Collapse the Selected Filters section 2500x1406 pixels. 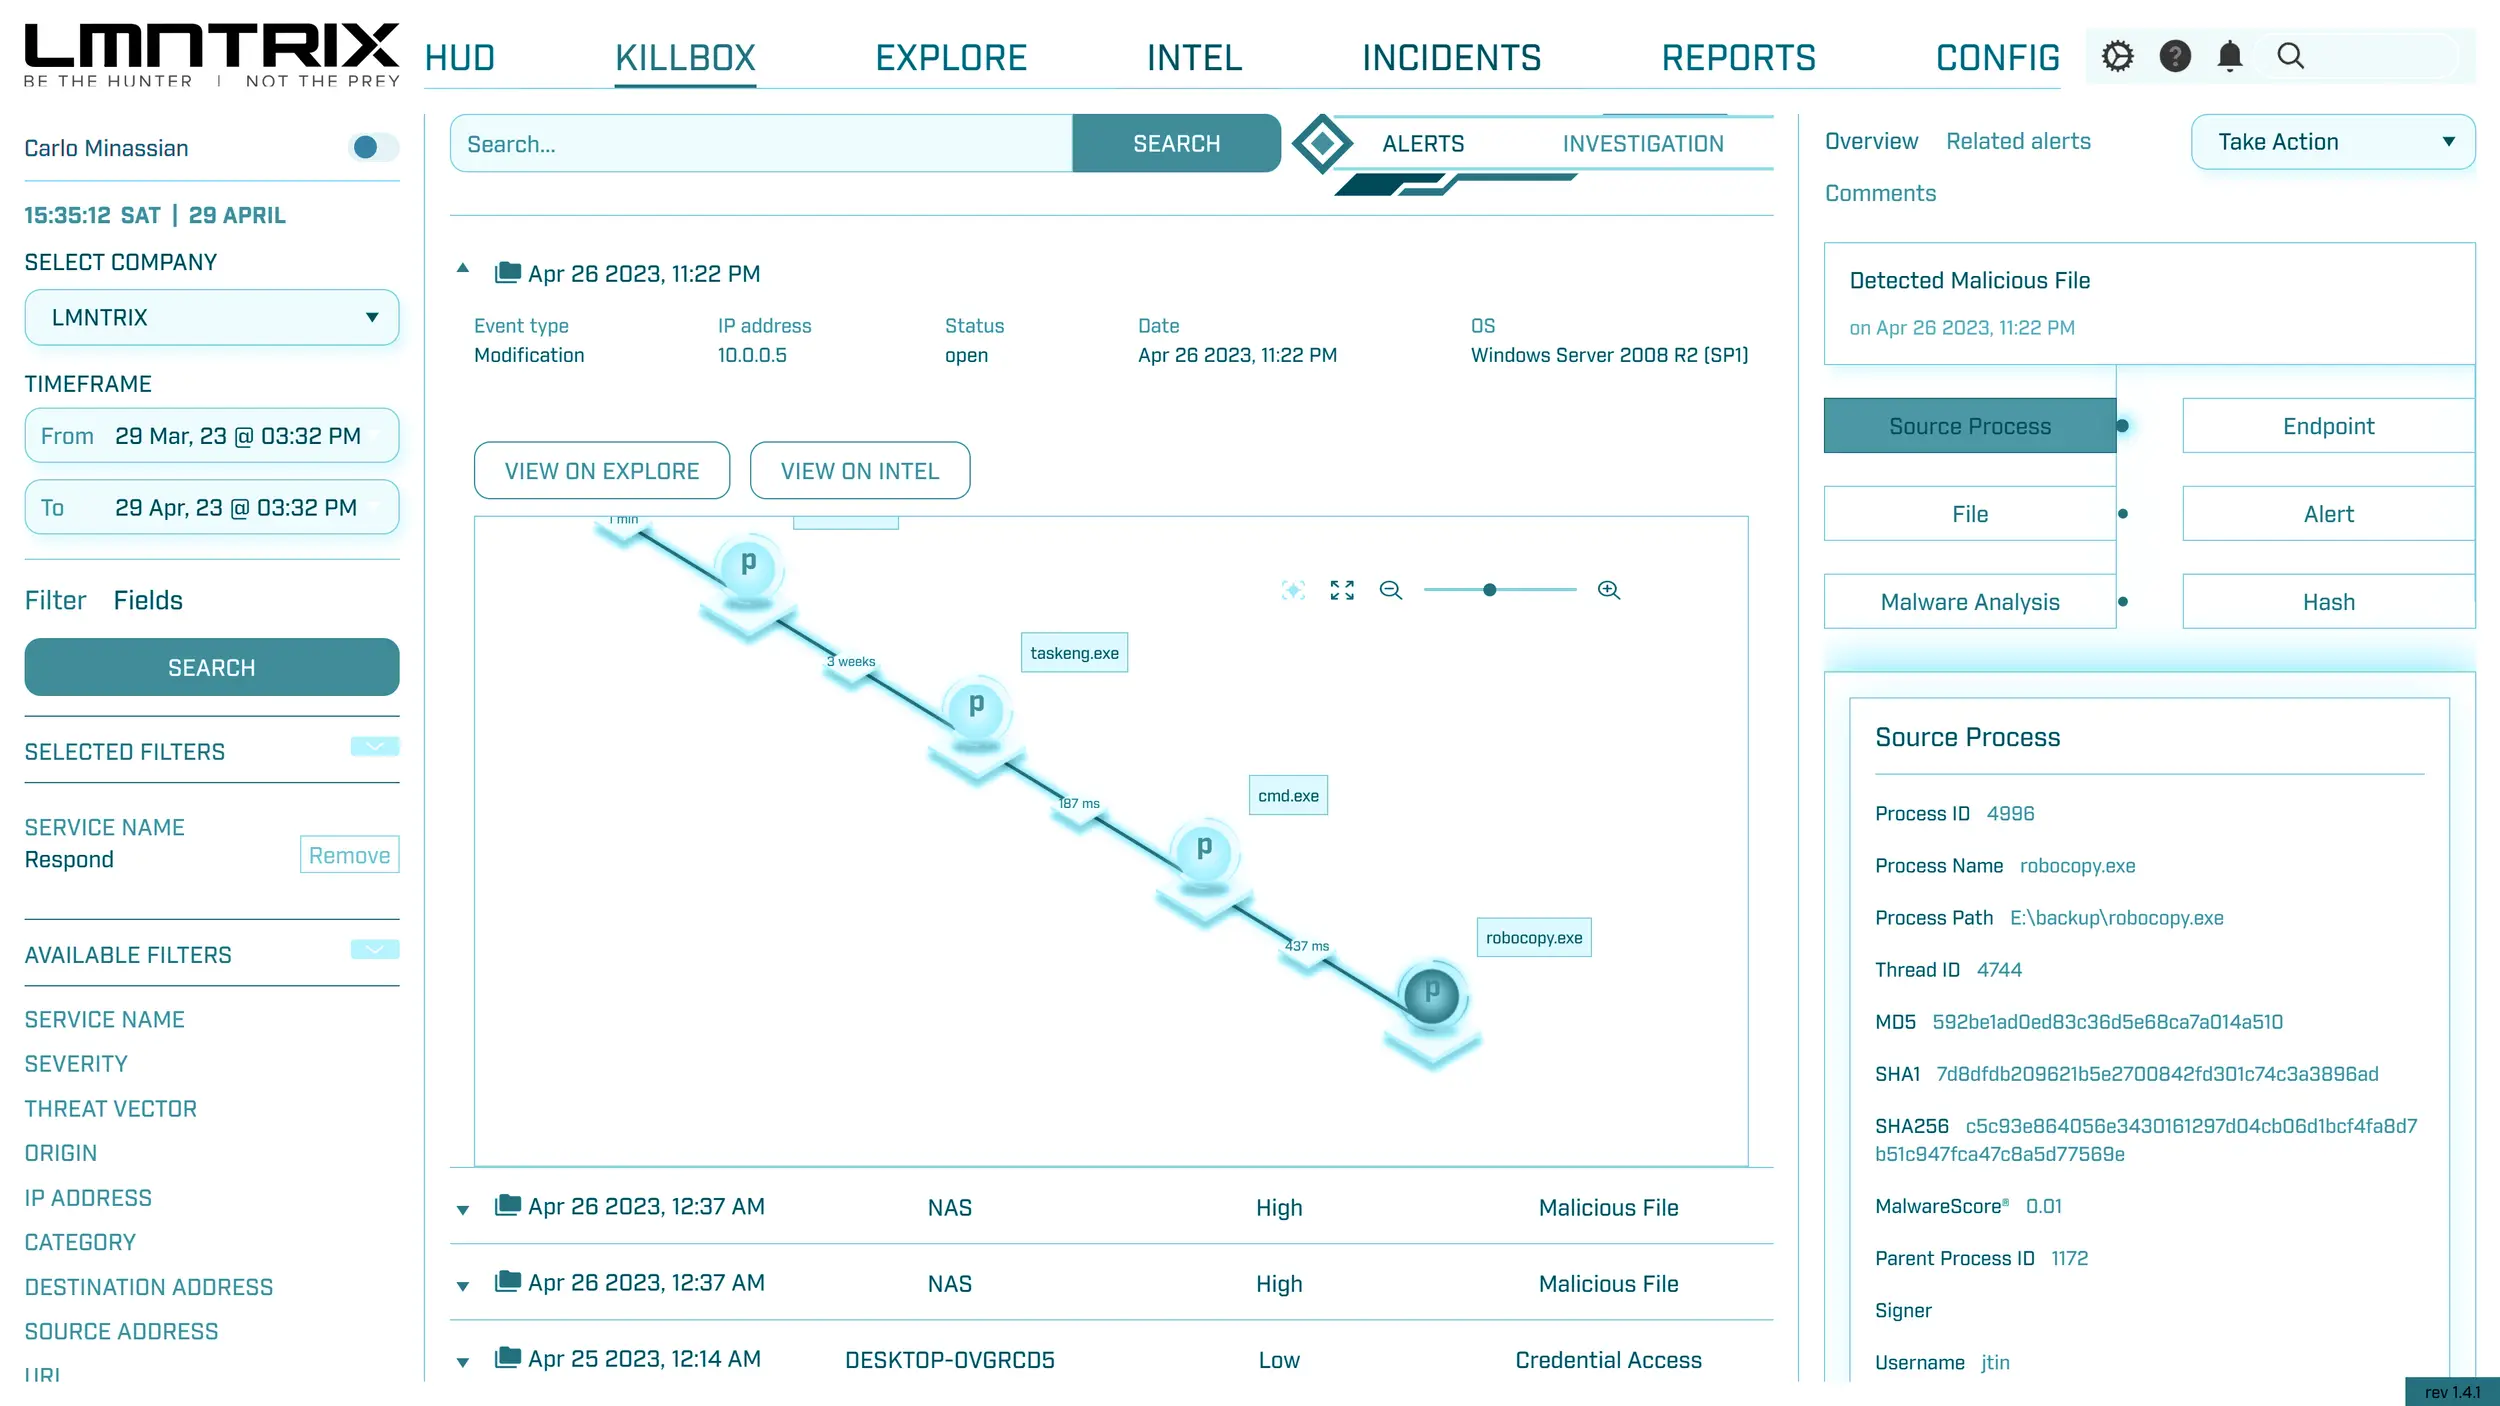pyautogui.click(x=375, y=747)
